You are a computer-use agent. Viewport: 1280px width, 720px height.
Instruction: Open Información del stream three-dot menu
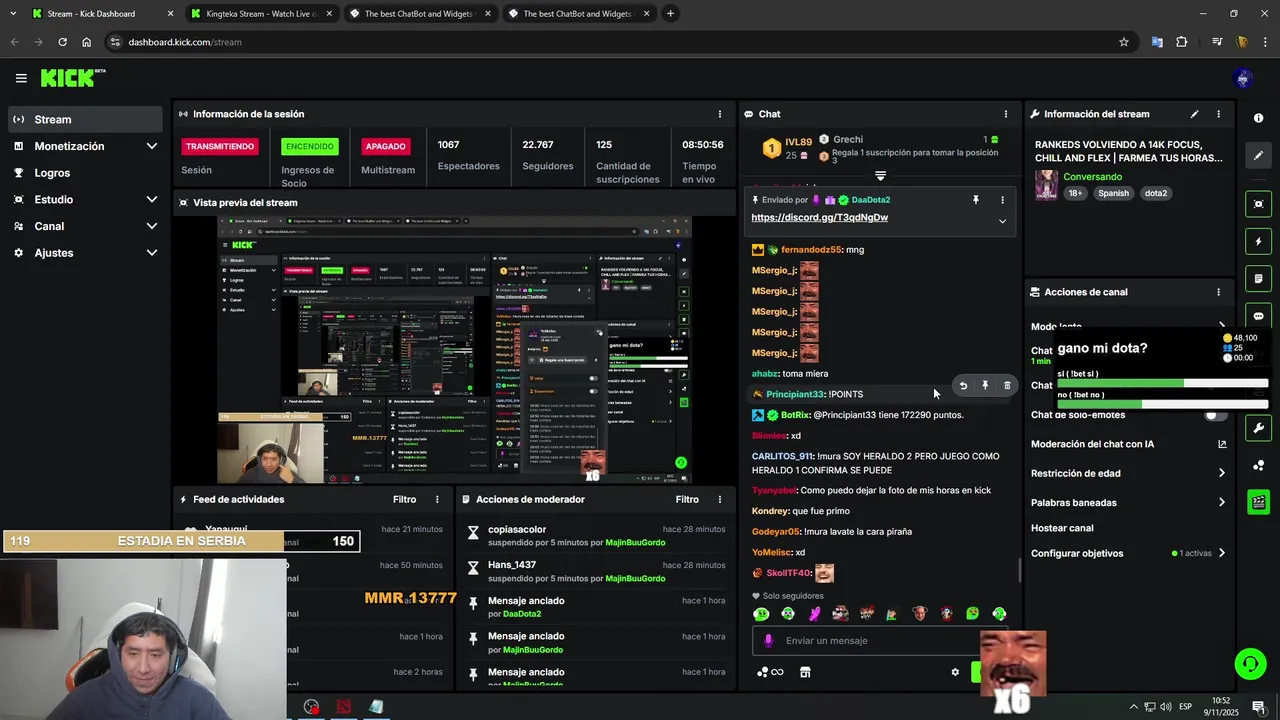pyautogui.click(x=1218, y=114)
